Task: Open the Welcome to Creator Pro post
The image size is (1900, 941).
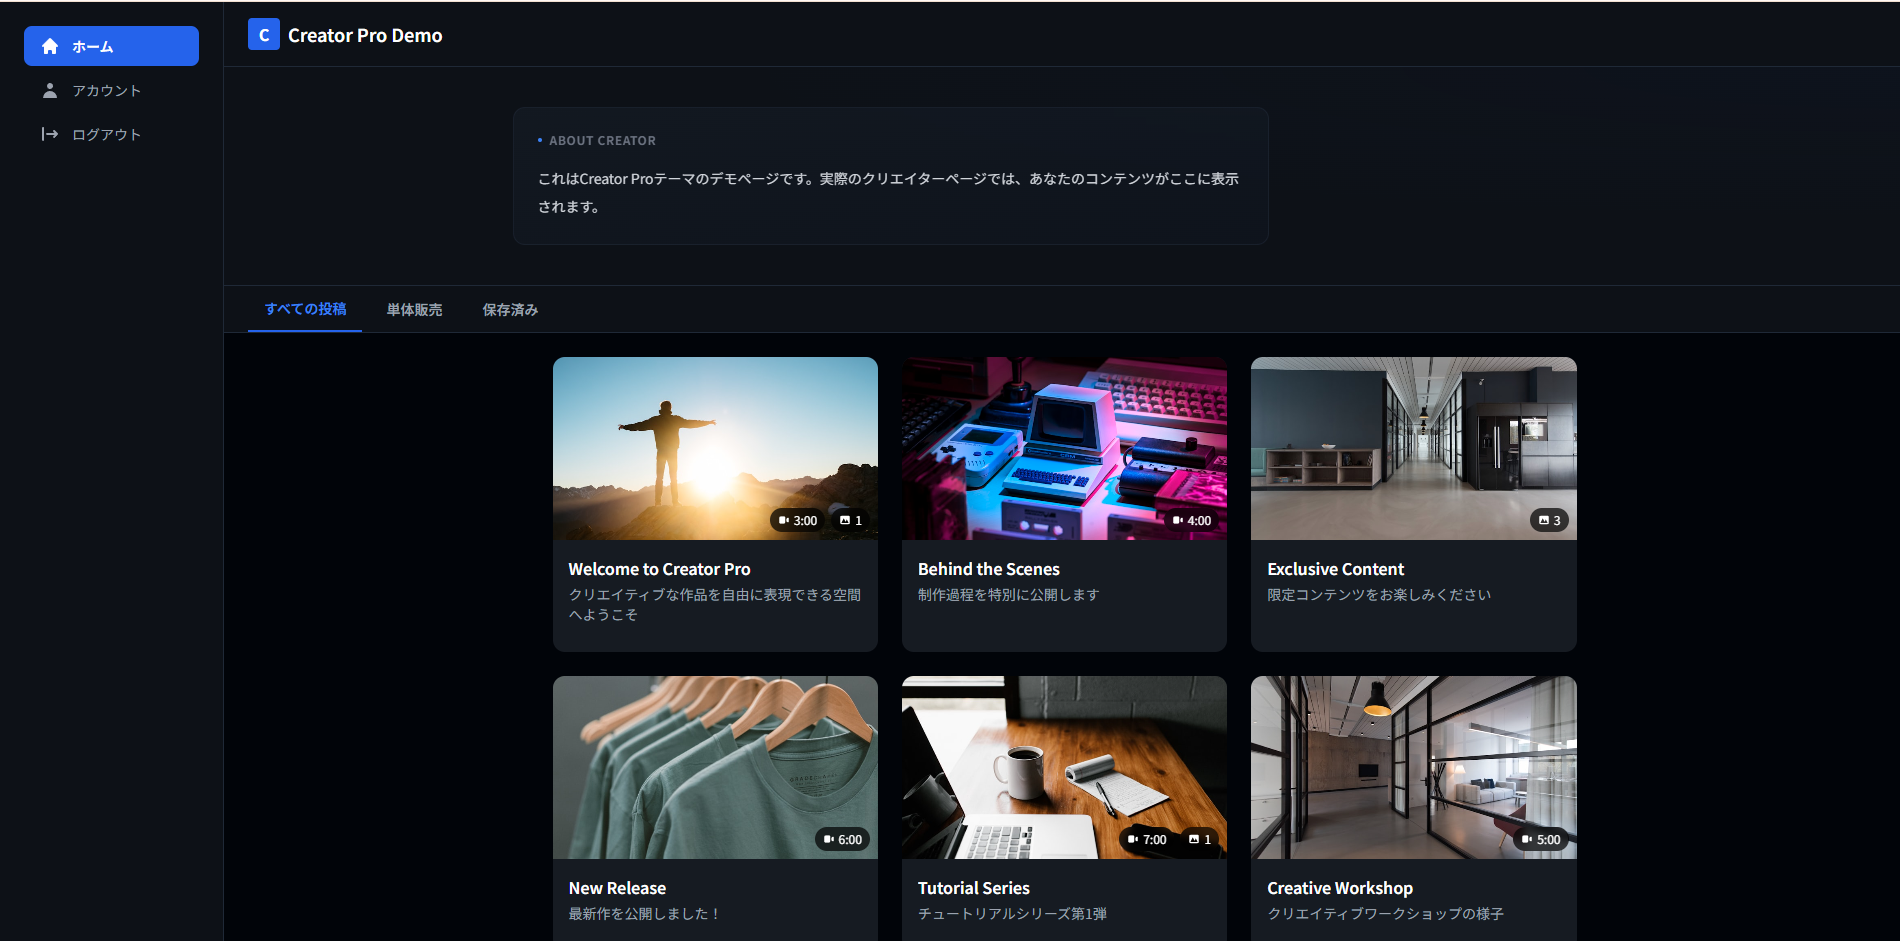Action: click(x=659, y=568)
